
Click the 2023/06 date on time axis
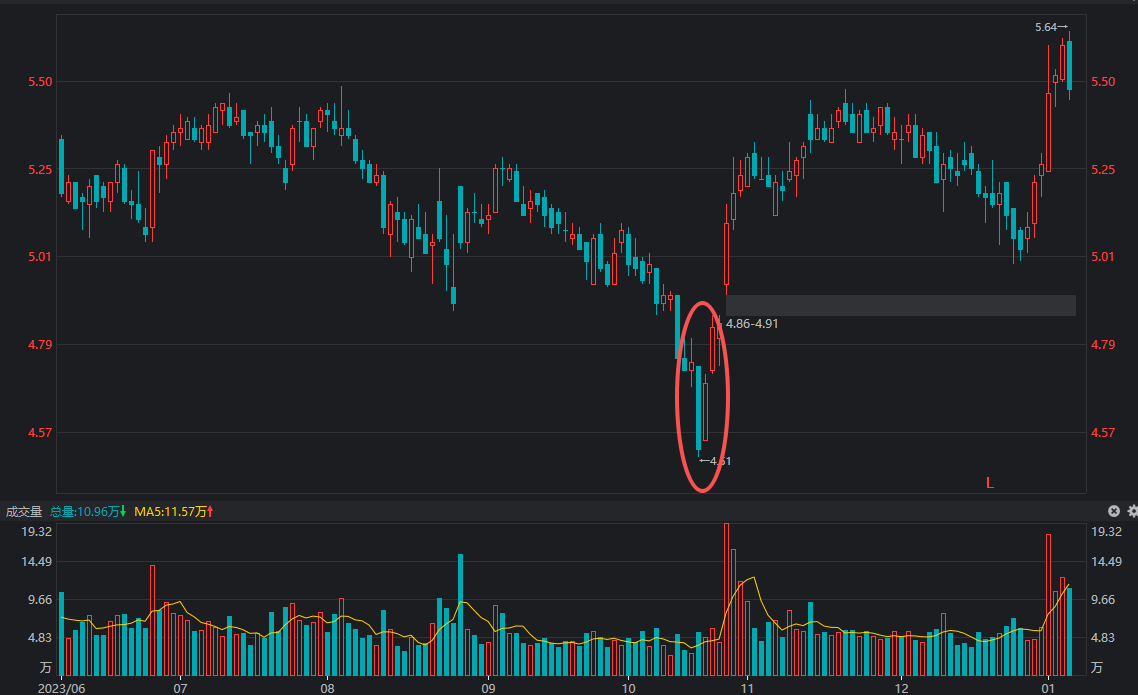pos(62,689)
